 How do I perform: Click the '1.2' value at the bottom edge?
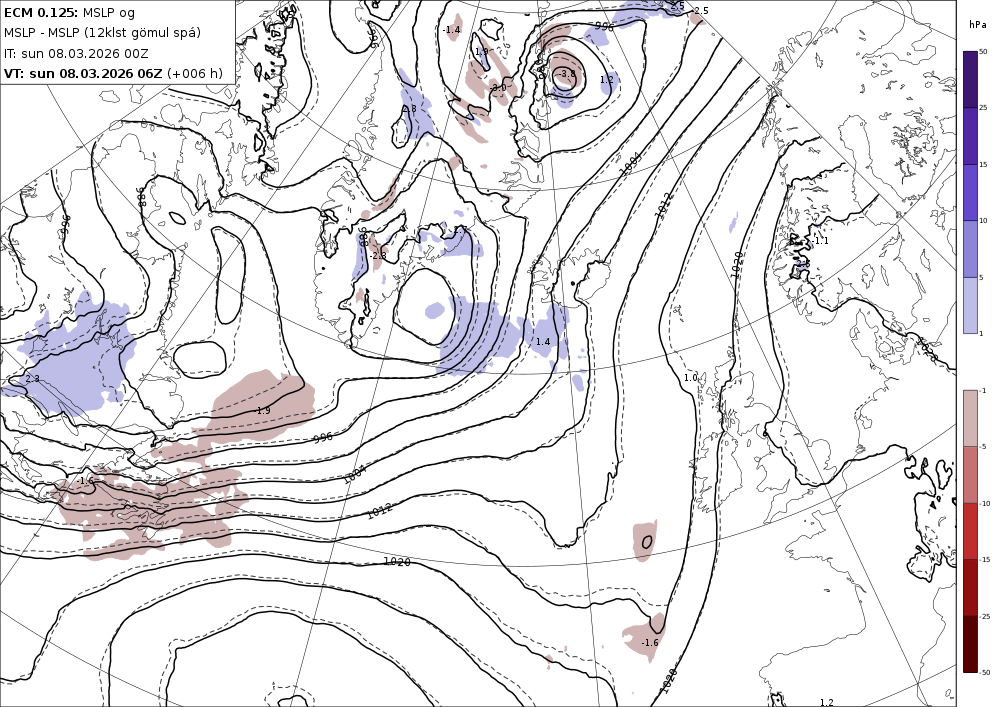tap(827, 703)
